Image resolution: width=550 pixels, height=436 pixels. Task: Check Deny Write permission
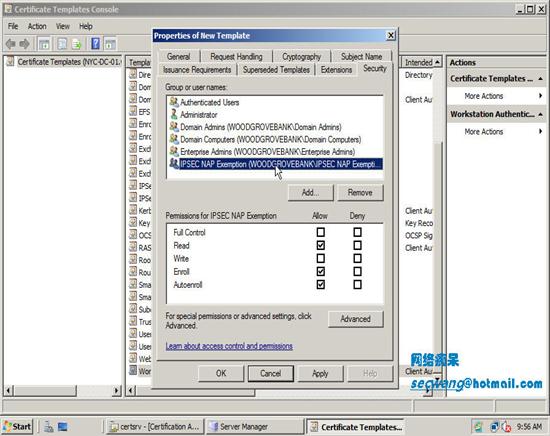pos(357,259)
